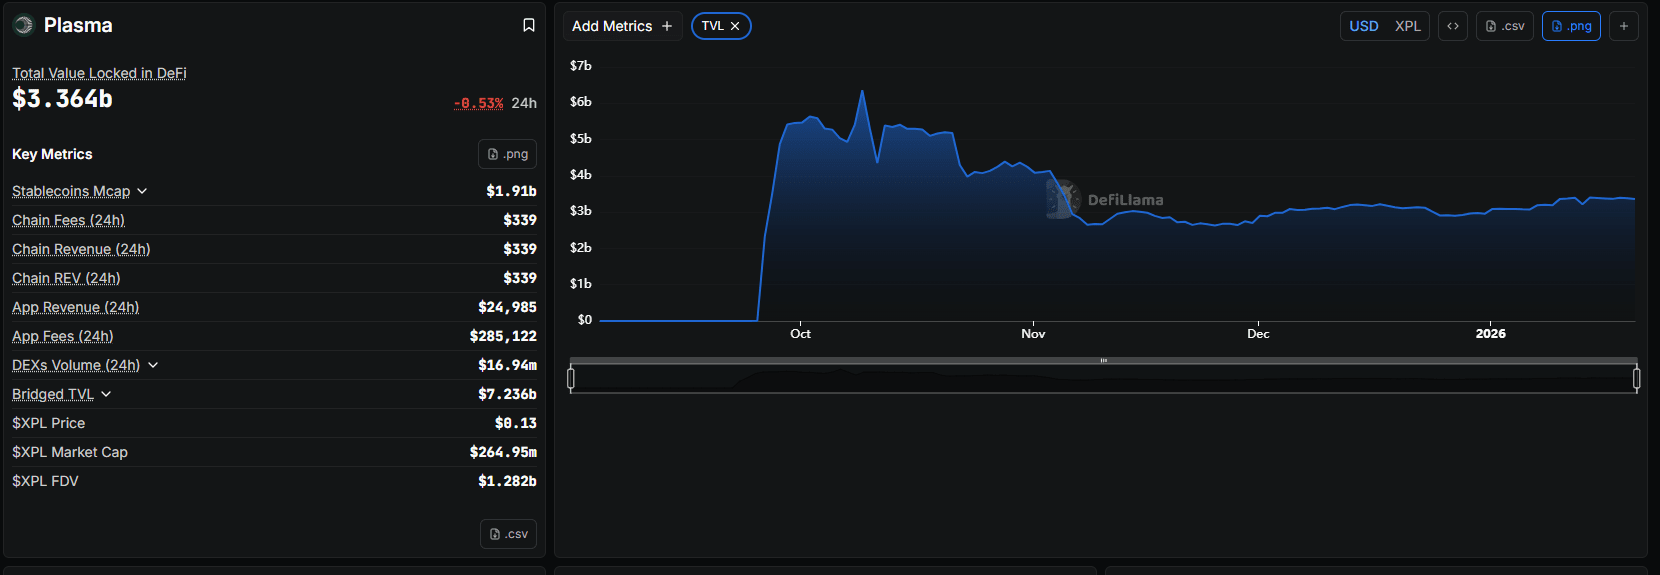This screenshot has height=575, width=1660.
Task: Click Bridged TVL label
Action: click(x=53, y=394)
